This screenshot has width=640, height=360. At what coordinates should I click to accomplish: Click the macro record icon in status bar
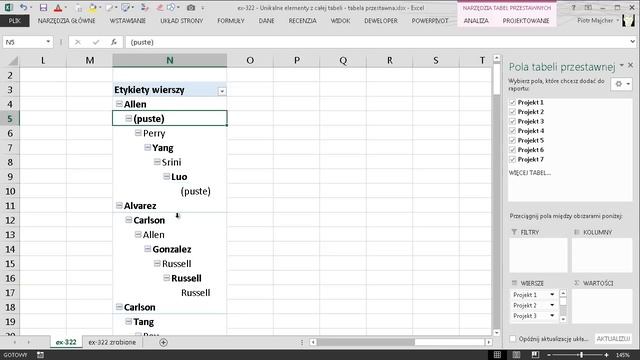click(x=40, y=355)
